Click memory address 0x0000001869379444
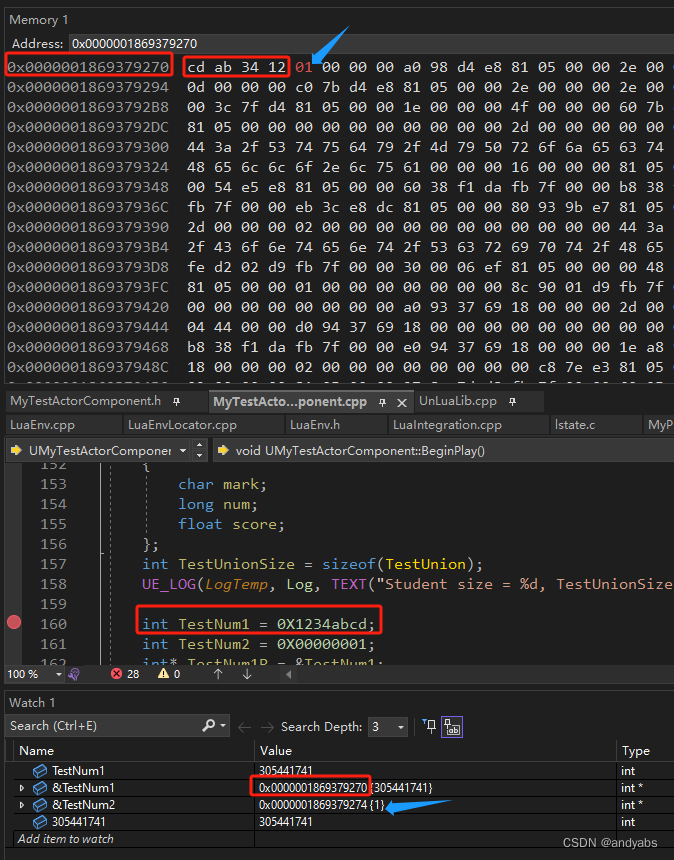The image size is (674, 860). pos(88,327)
